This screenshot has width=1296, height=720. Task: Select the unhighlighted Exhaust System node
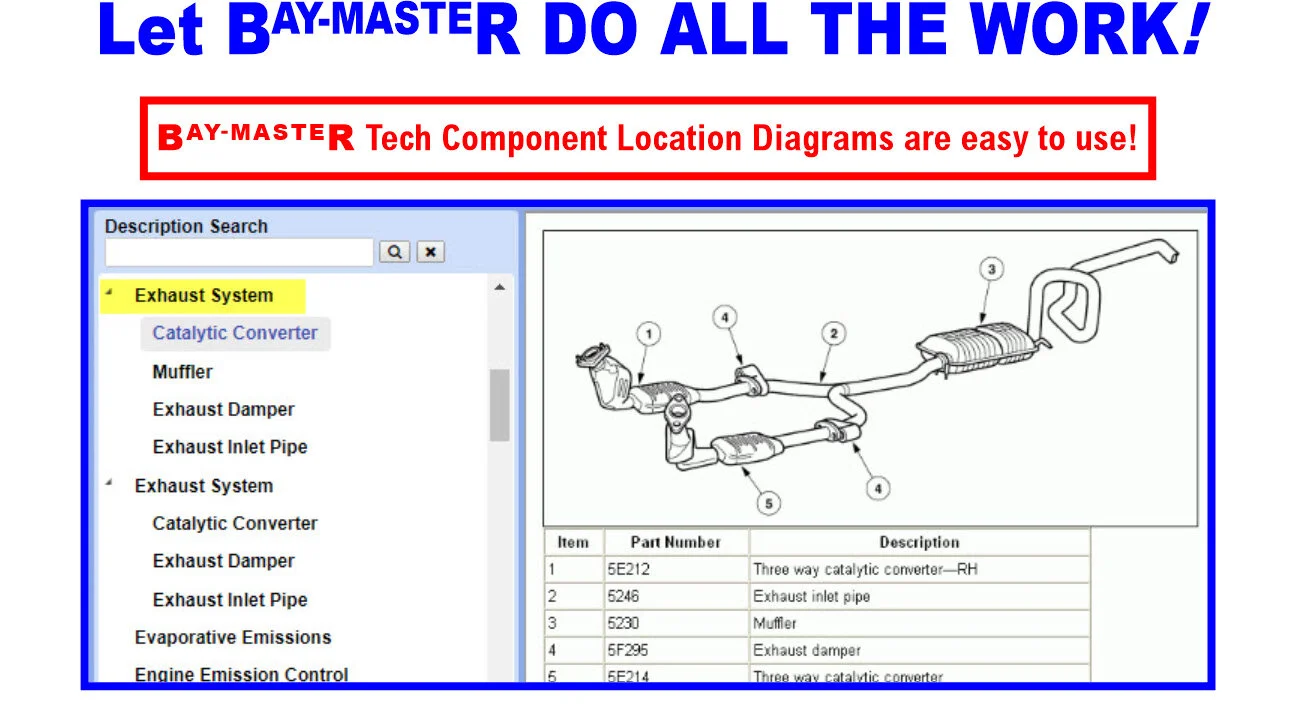point(204,486)
